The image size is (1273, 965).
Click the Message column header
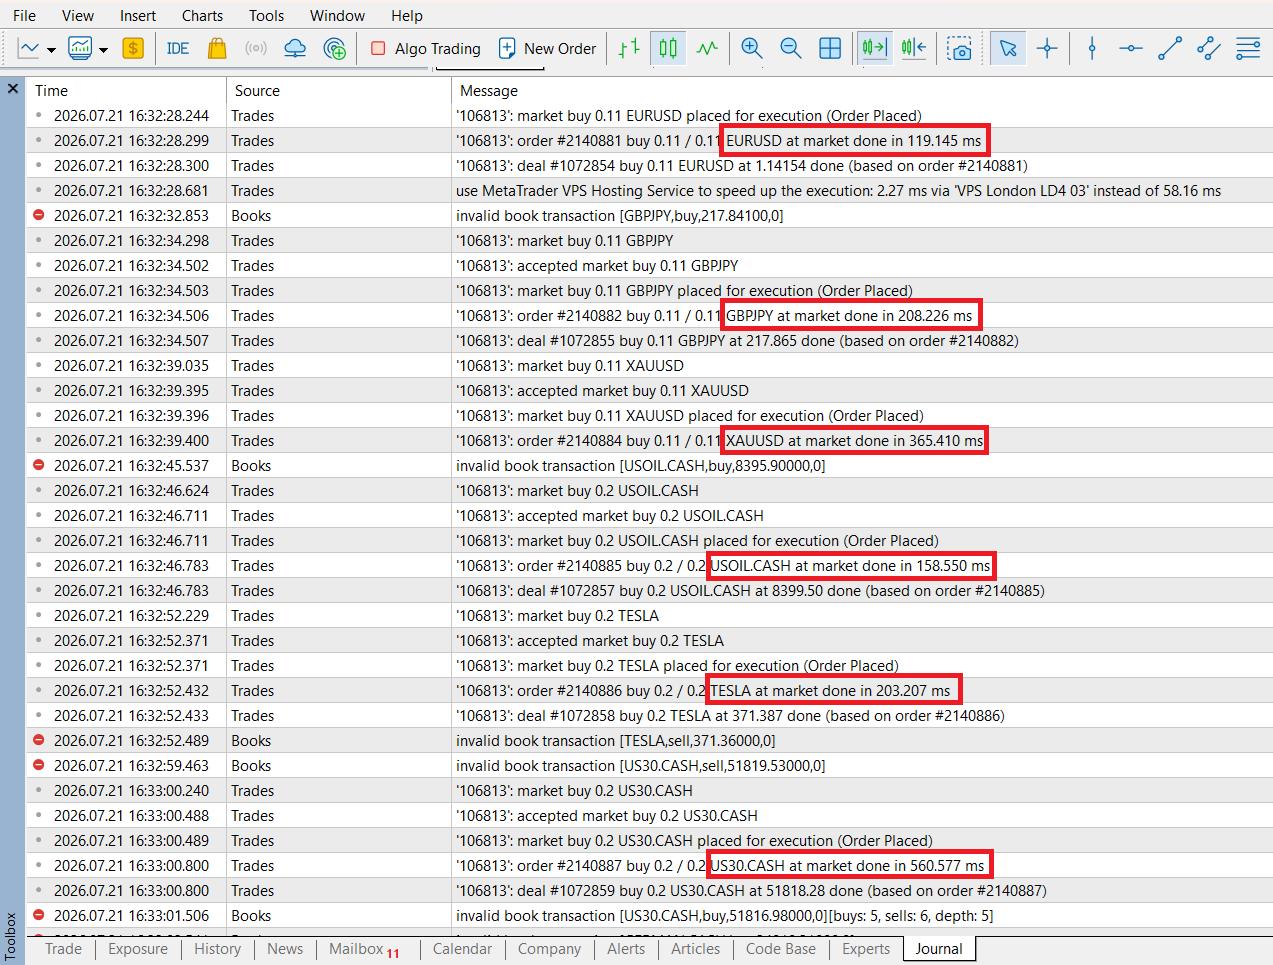click(x=862, y=90)
